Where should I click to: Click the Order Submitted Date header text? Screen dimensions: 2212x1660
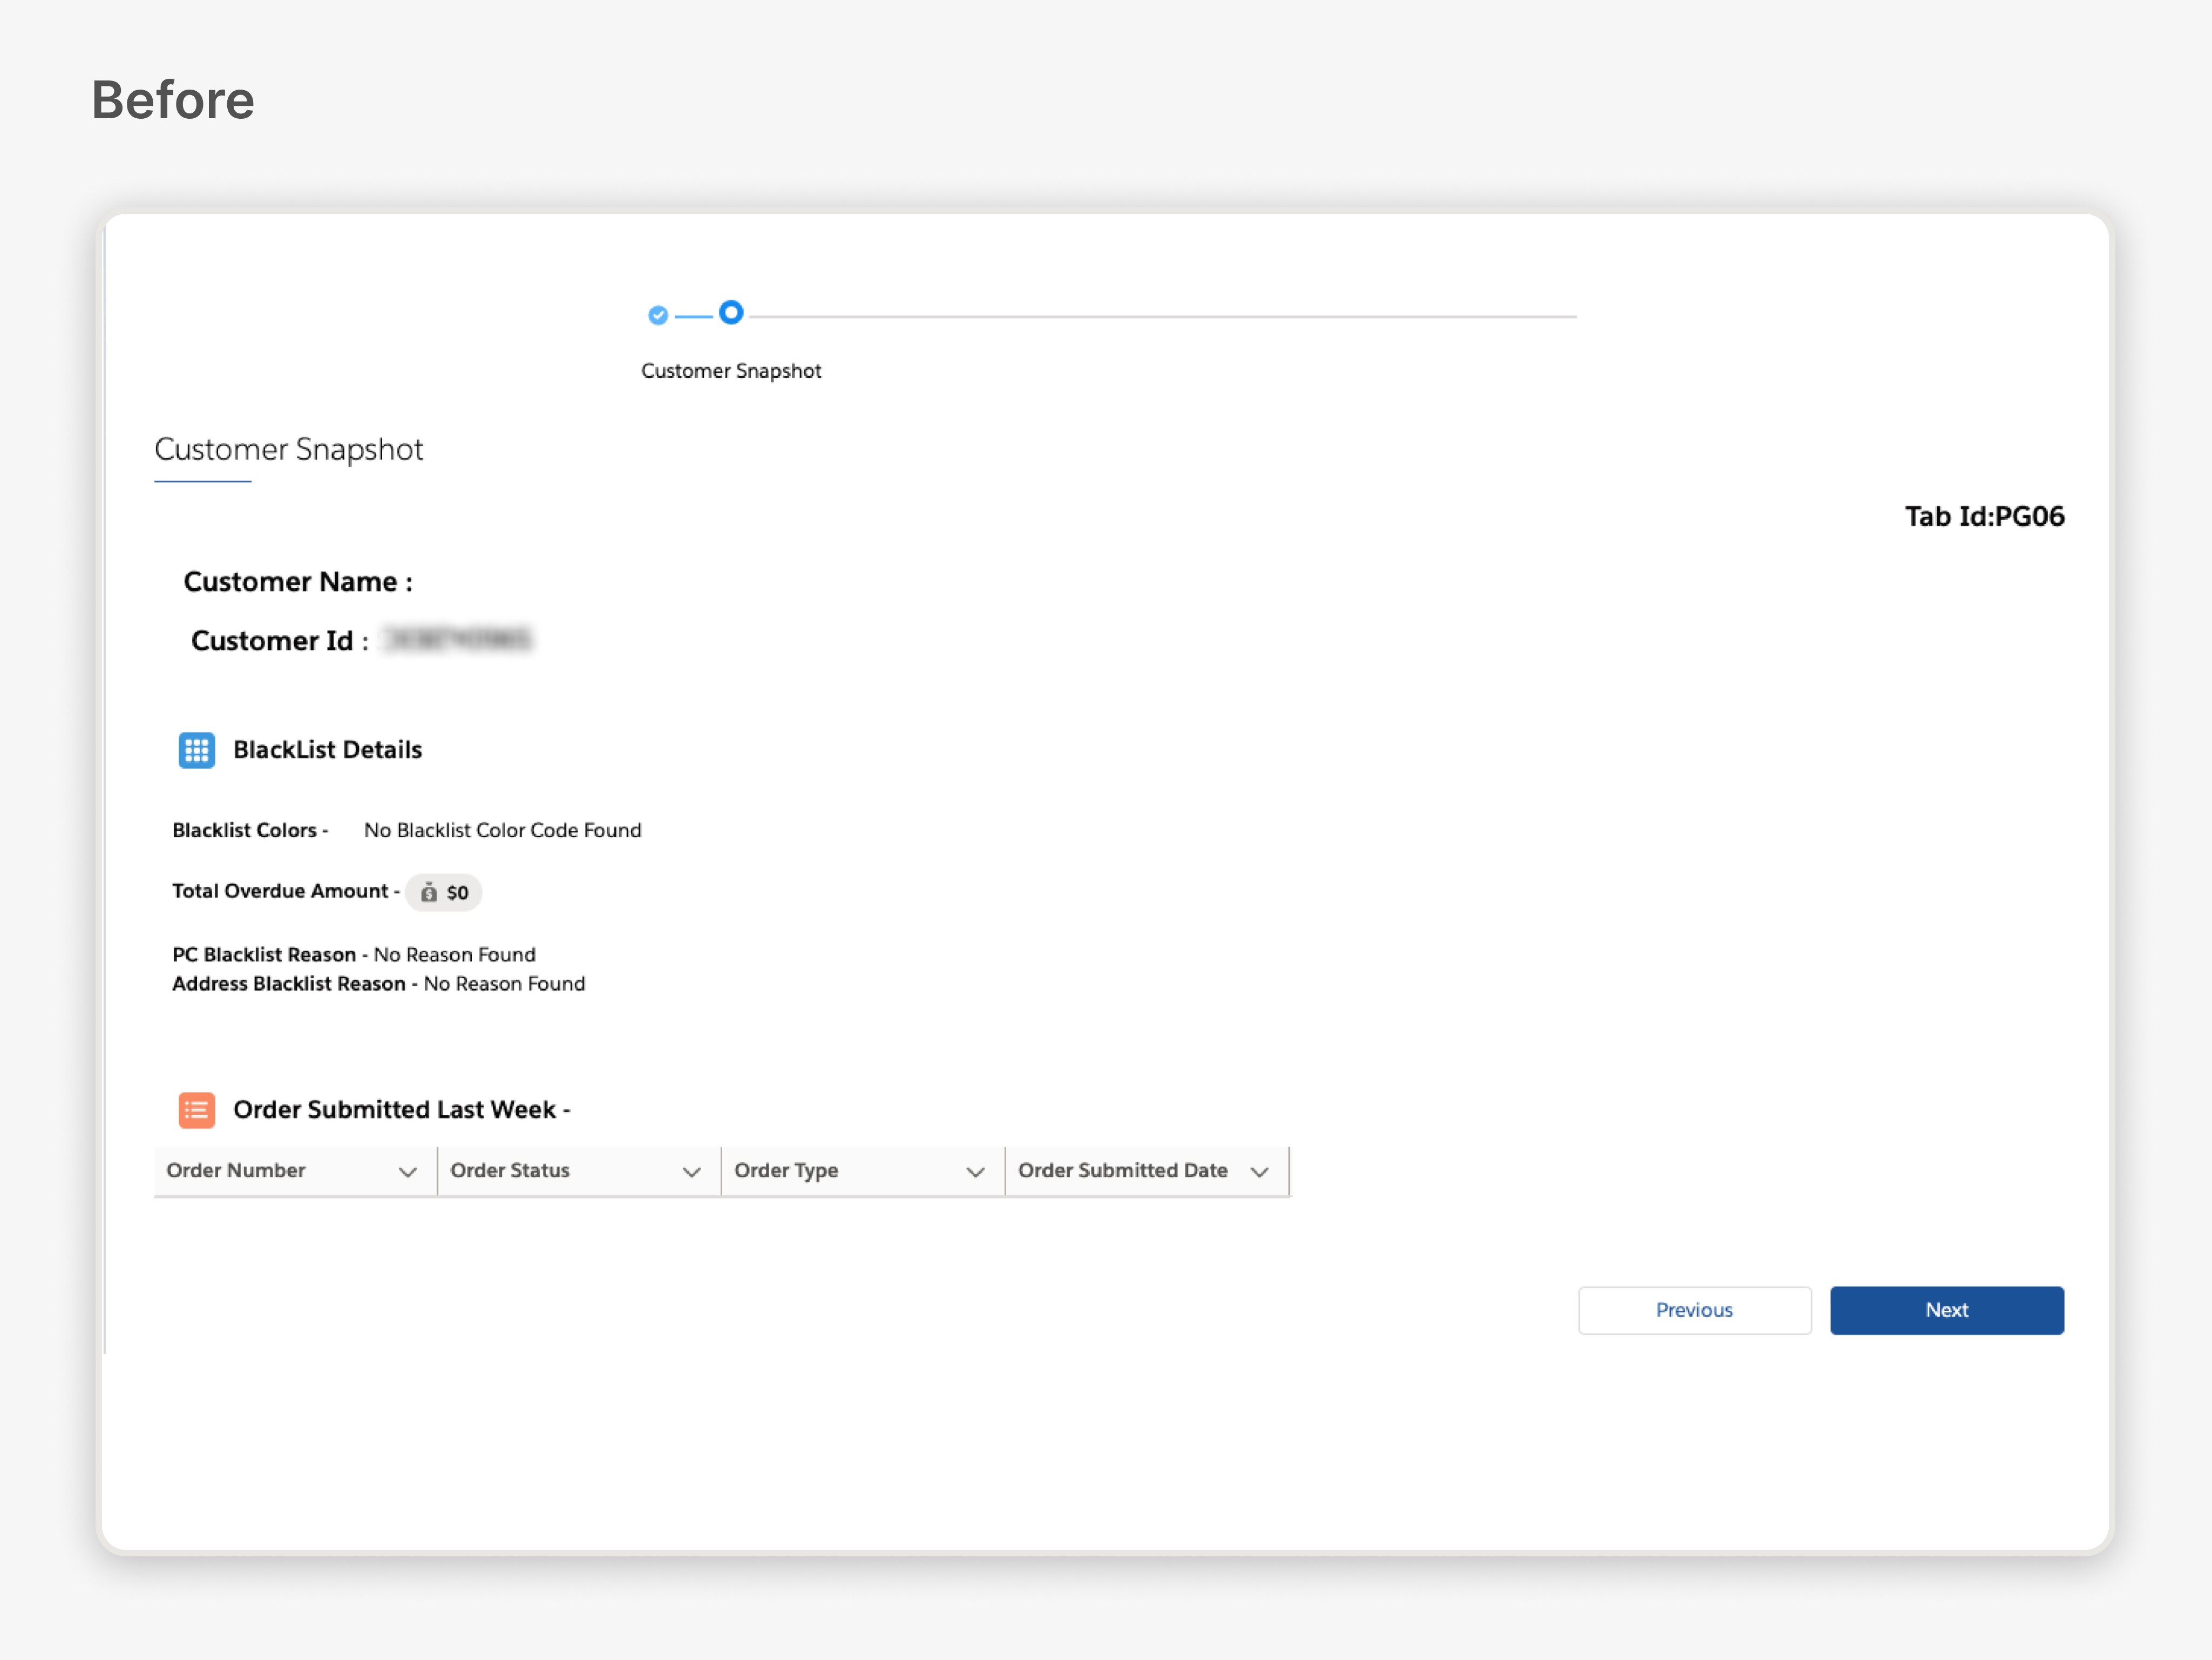pyautogui.click(x=1122, y=1171)
